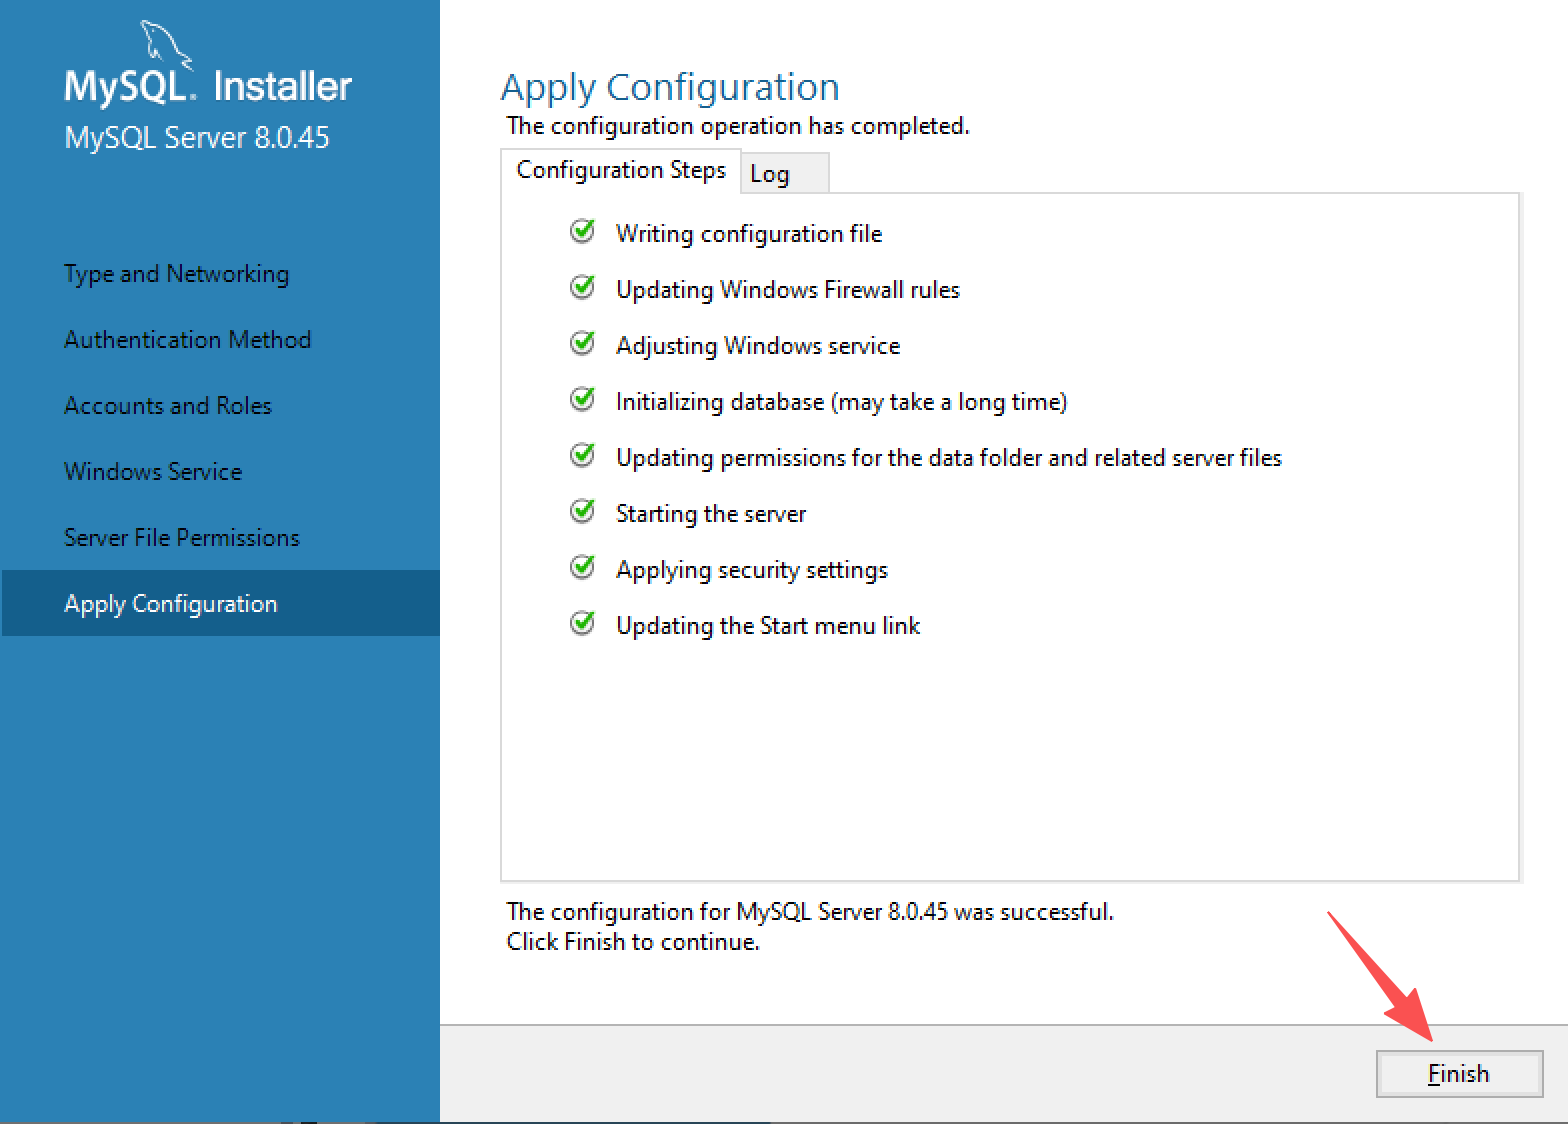Click green check beside Updating permissions step
1568x1124 pixels.
[582, 456]
